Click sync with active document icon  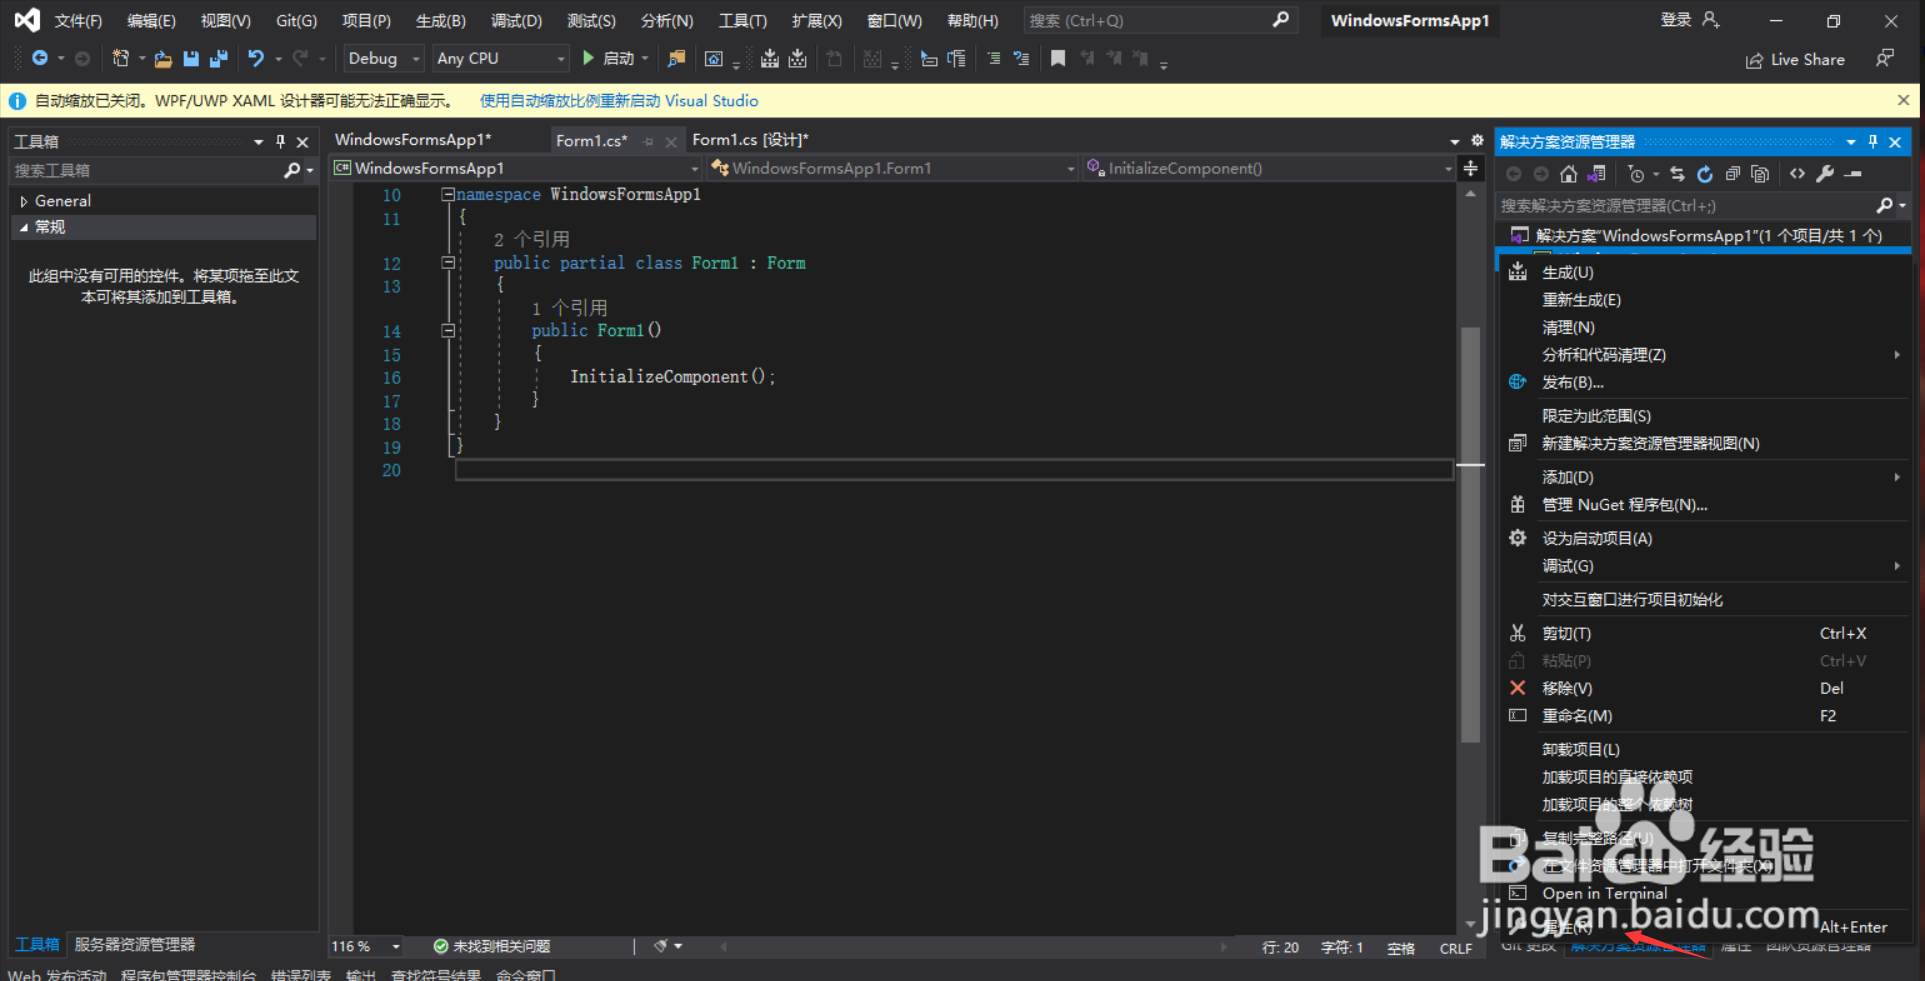tap(1677, 174)
